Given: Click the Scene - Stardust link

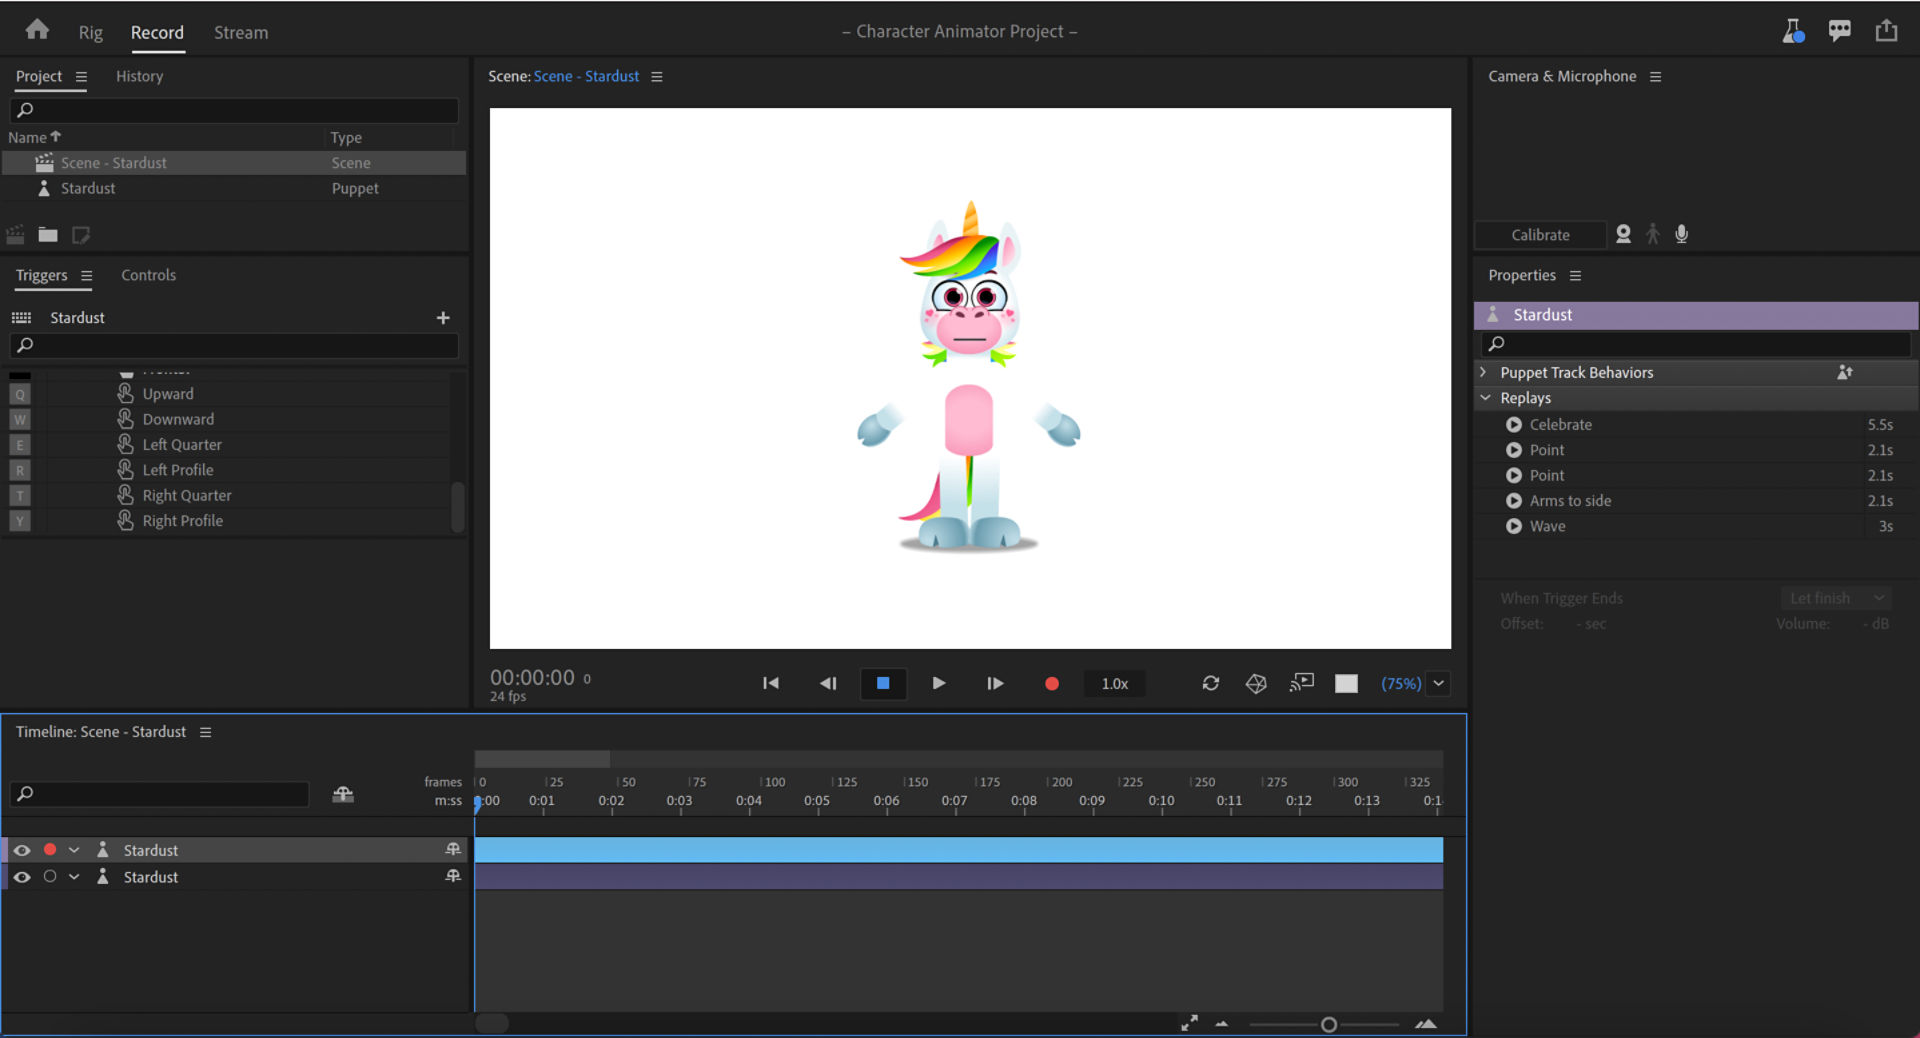Looking at the screenshot, I should coord(586,77).
